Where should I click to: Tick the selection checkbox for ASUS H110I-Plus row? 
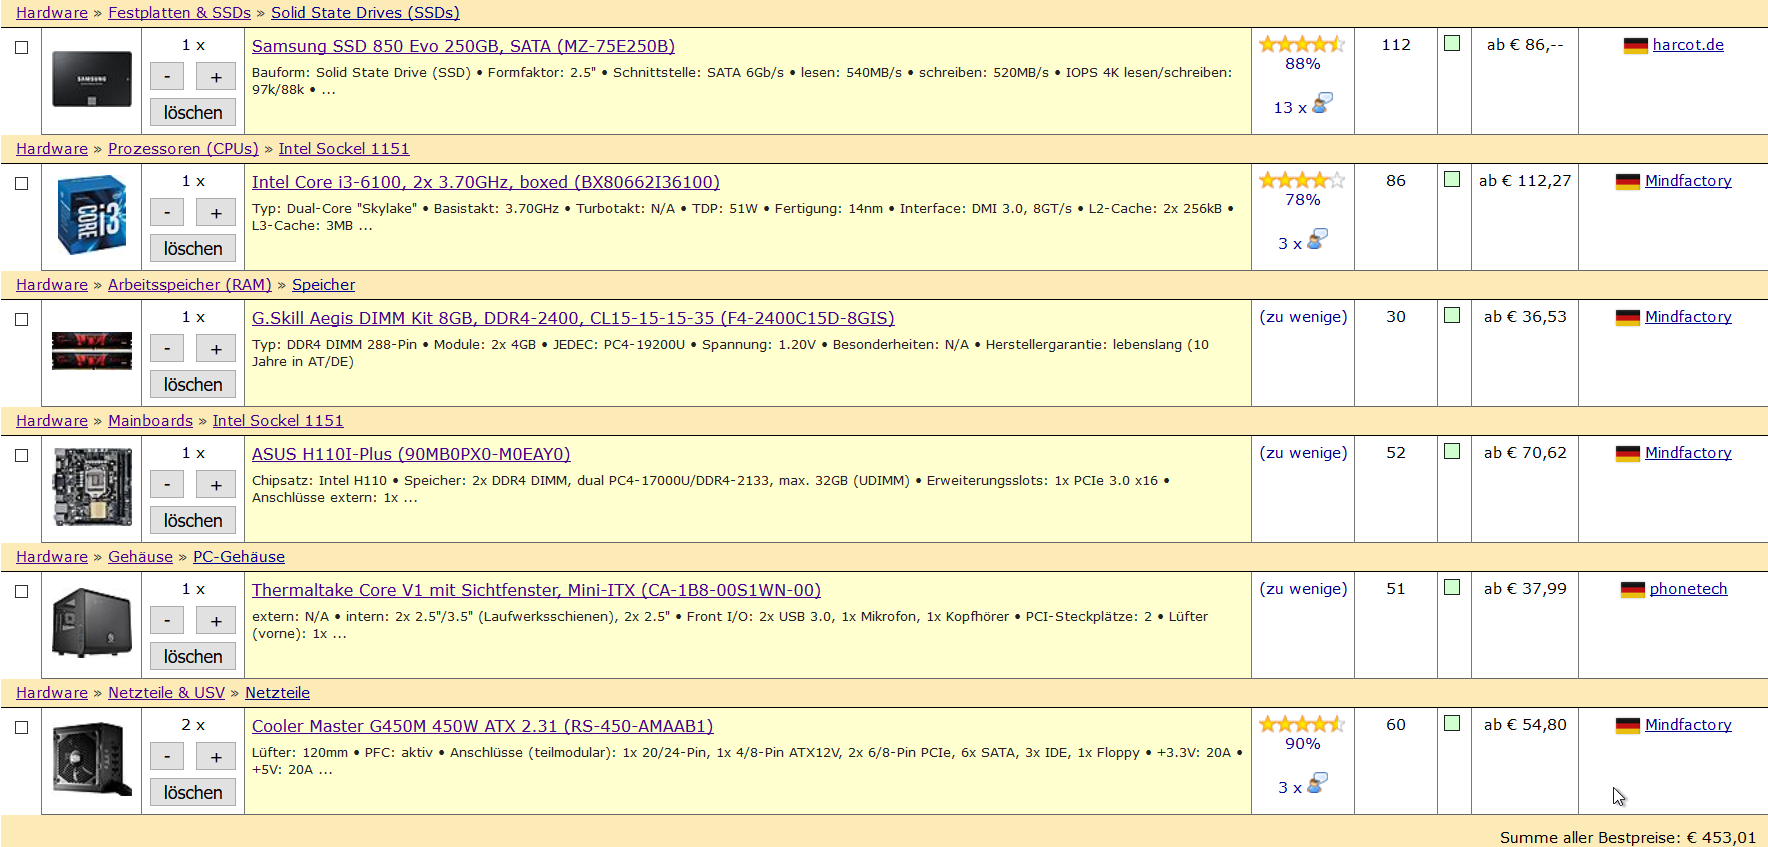(21, 455)
